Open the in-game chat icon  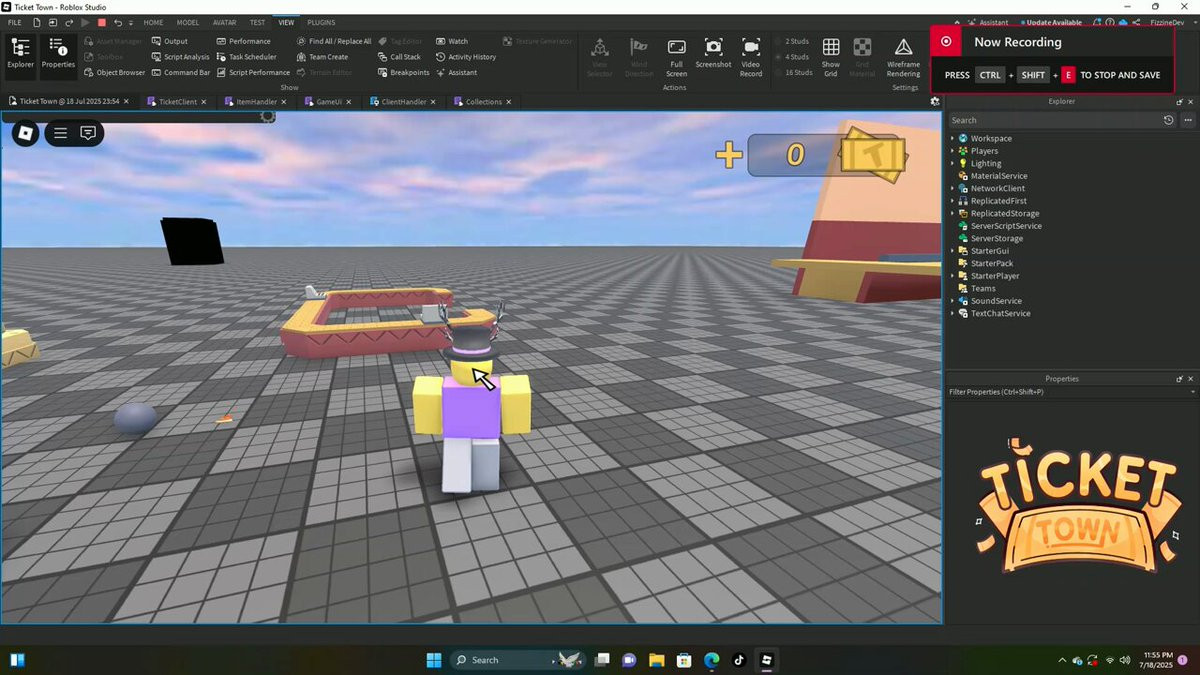click(x=88, y=132)
